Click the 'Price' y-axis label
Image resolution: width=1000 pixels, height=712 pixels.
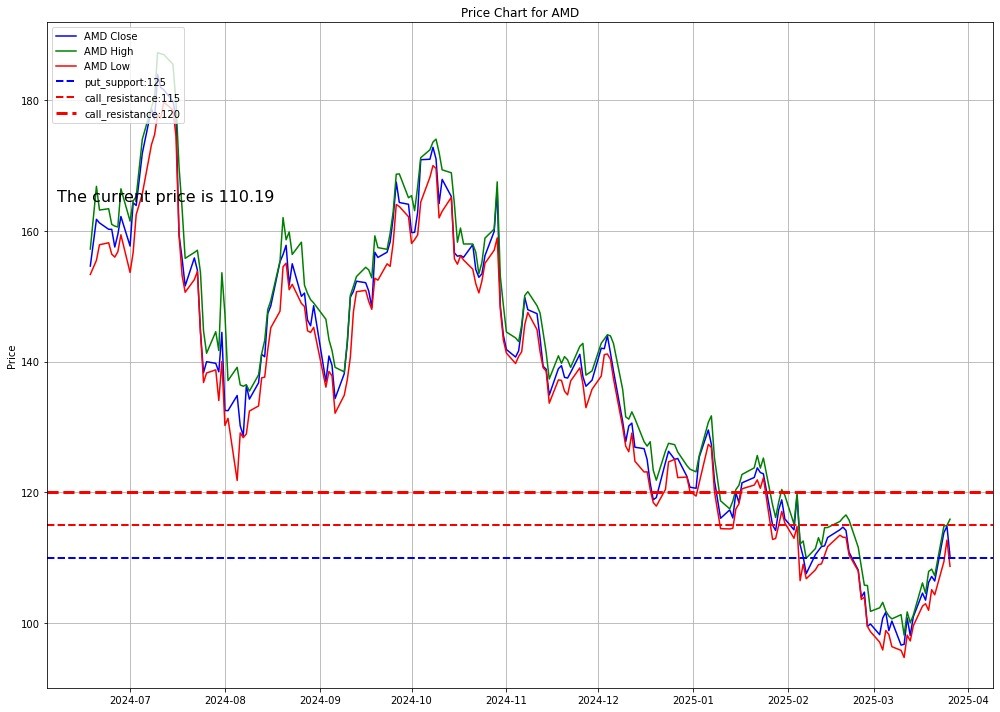point(11,357)
